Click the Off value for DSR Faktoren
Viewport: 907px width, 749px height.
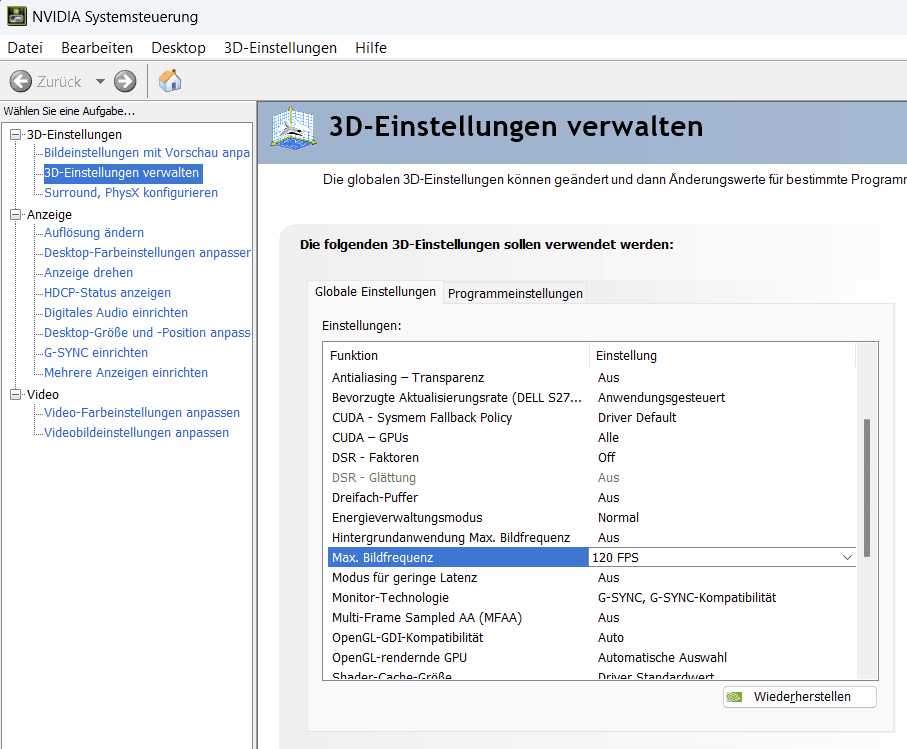coord(607,457)
